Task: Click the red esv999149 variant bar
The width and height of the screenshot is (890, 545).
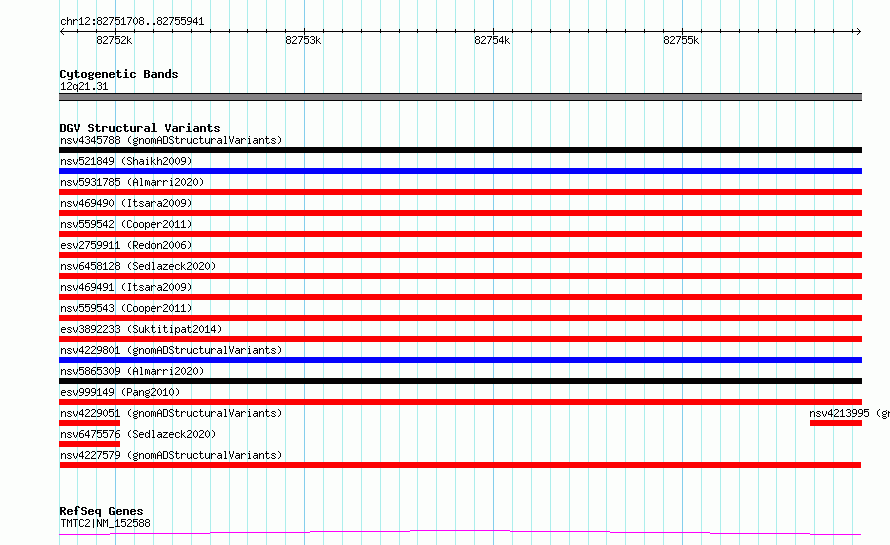Action: tap(460, 402)
